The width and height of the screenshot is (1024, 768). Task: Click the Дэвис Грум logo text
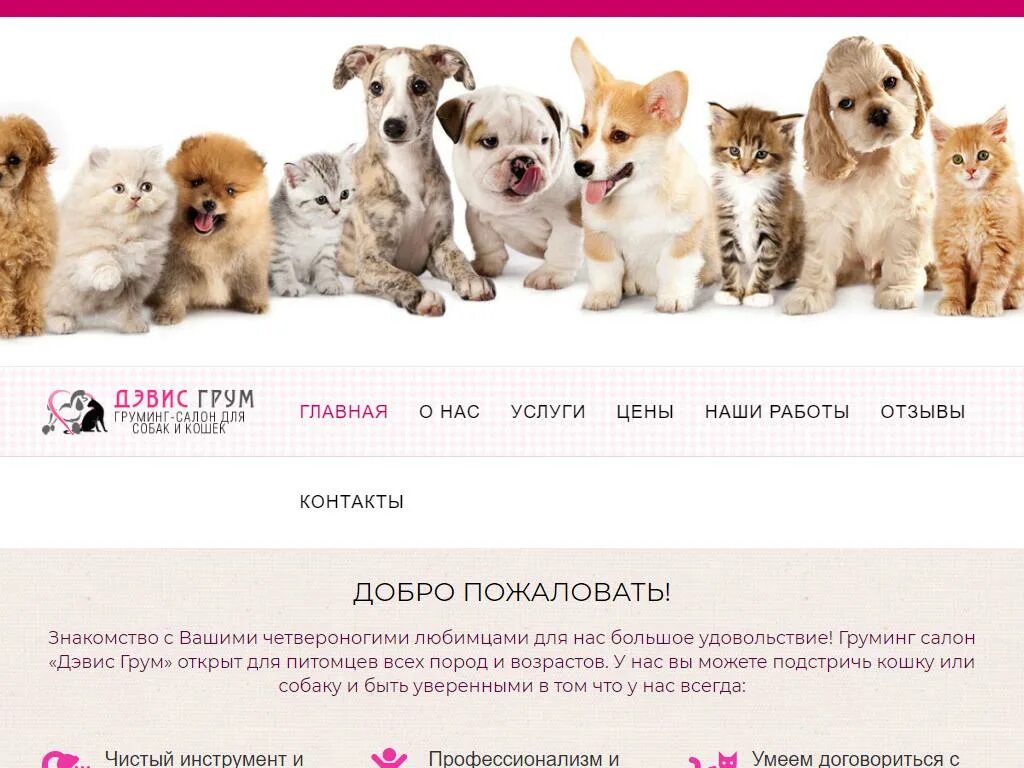(x=184, y=412)
